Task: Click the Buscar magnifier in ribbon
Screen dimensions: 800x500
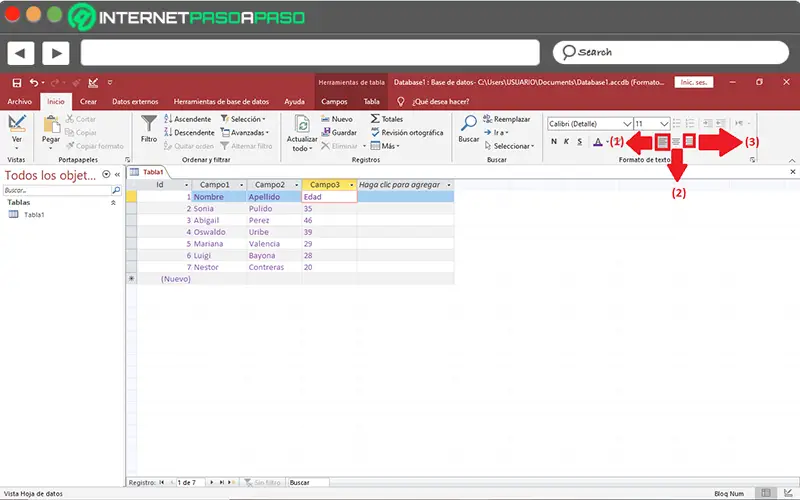Action: (468, 123)
